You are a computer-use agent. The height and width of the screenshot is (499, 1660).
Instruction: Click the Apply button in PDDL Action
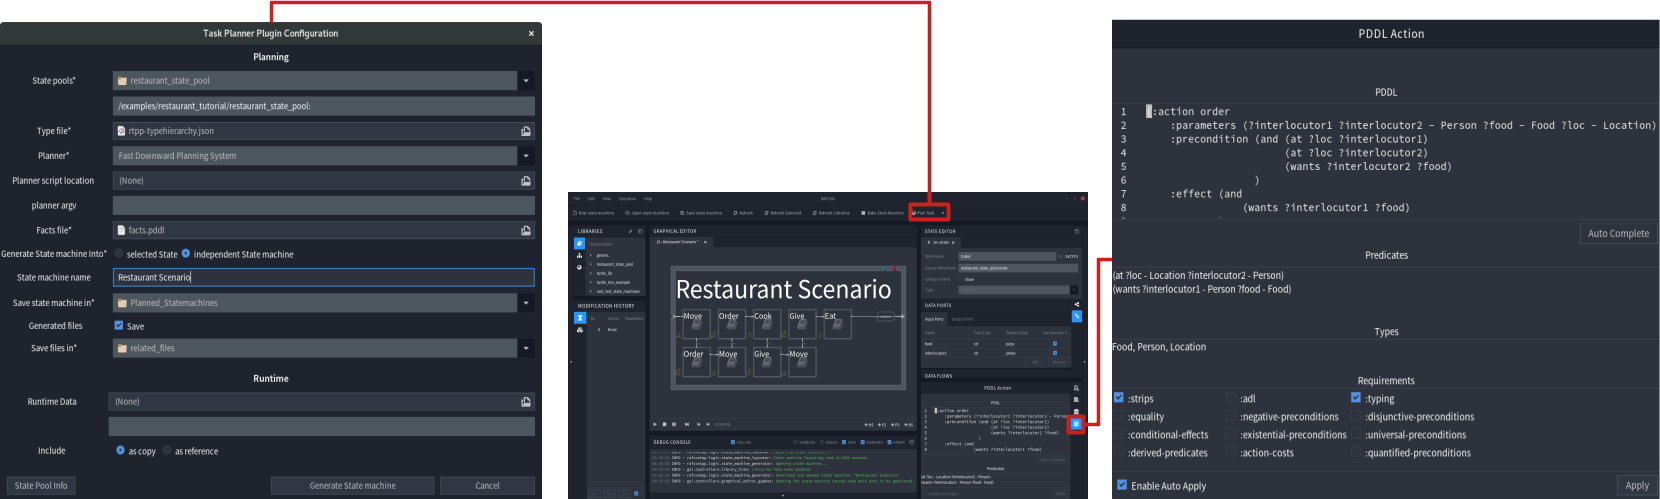1637,485
